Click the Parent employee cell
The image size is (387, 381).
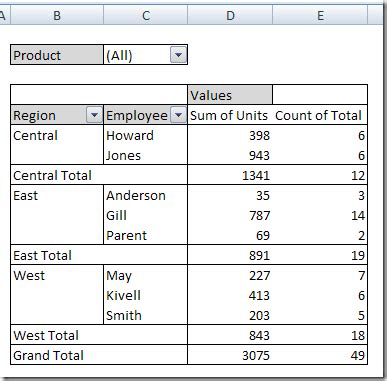tap(146, 235)
